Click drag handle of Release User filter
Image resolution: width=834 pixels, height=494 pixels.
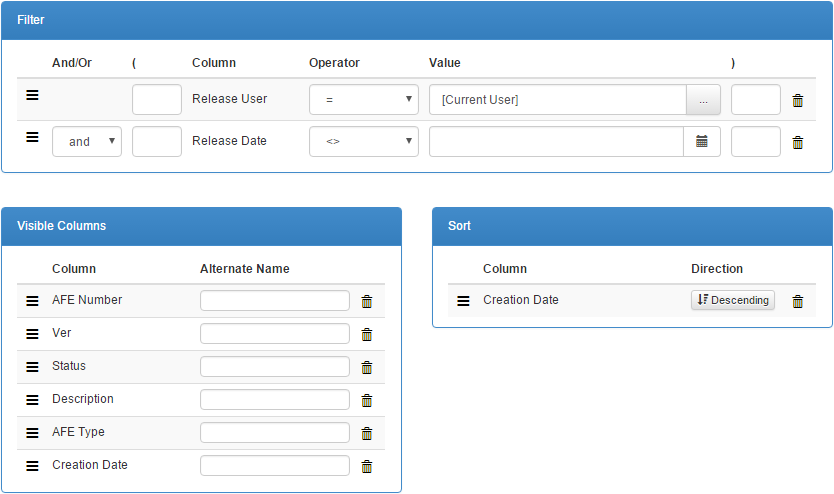pos(32,95)
